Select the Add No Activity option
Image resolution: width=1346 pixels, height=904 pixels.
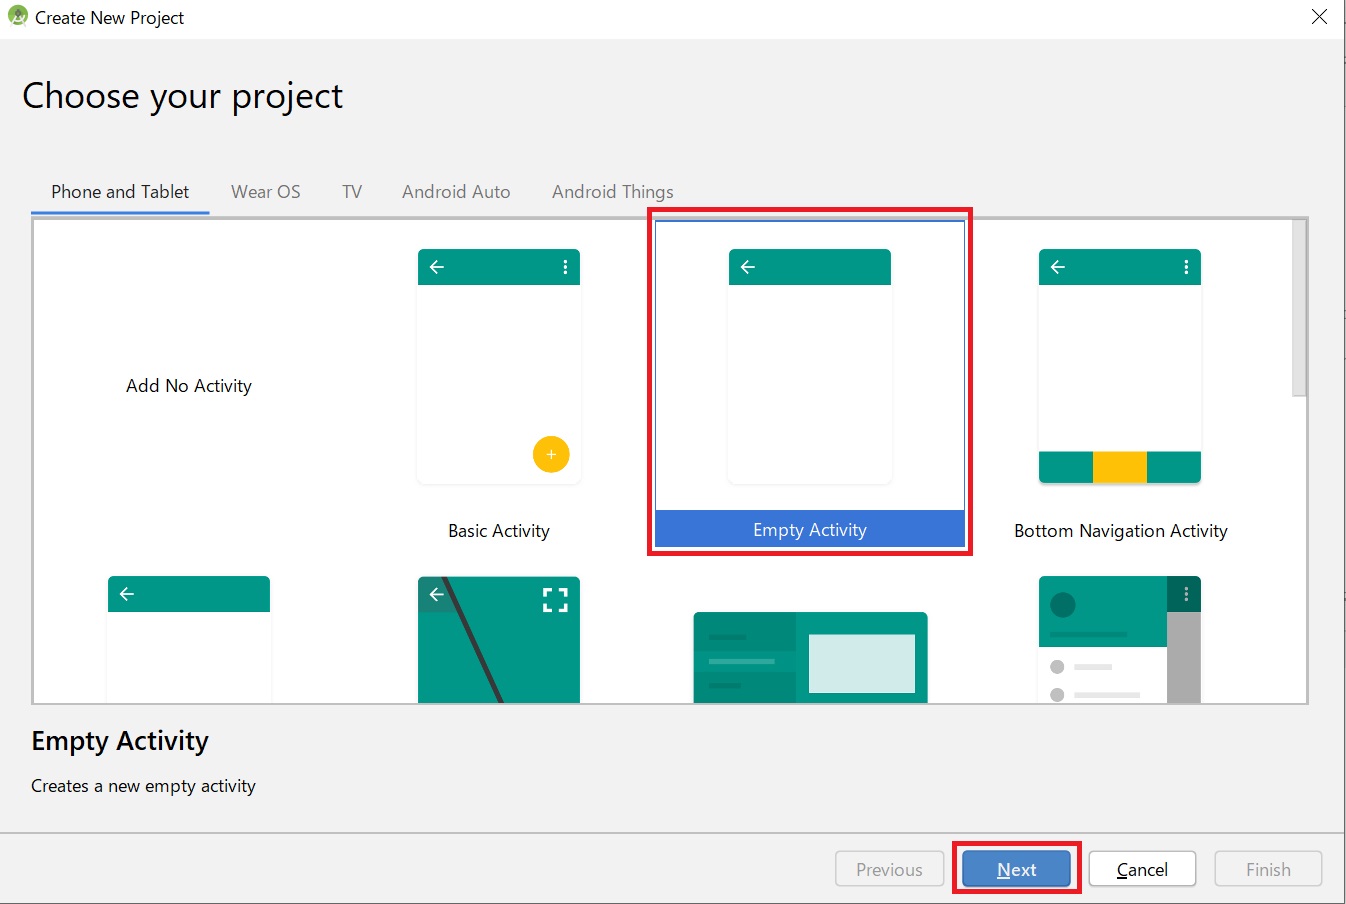coord(189,386)
